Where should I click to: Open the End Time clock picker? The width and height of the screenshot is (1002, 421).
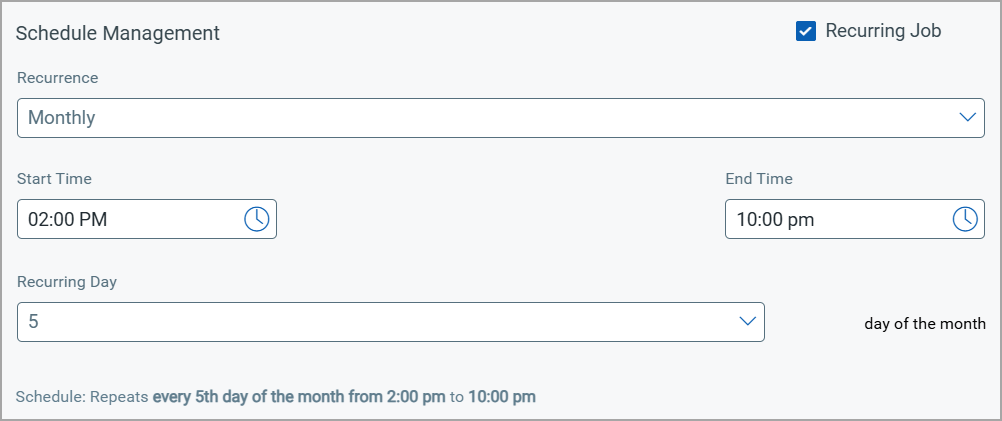[x=965, y=219]
